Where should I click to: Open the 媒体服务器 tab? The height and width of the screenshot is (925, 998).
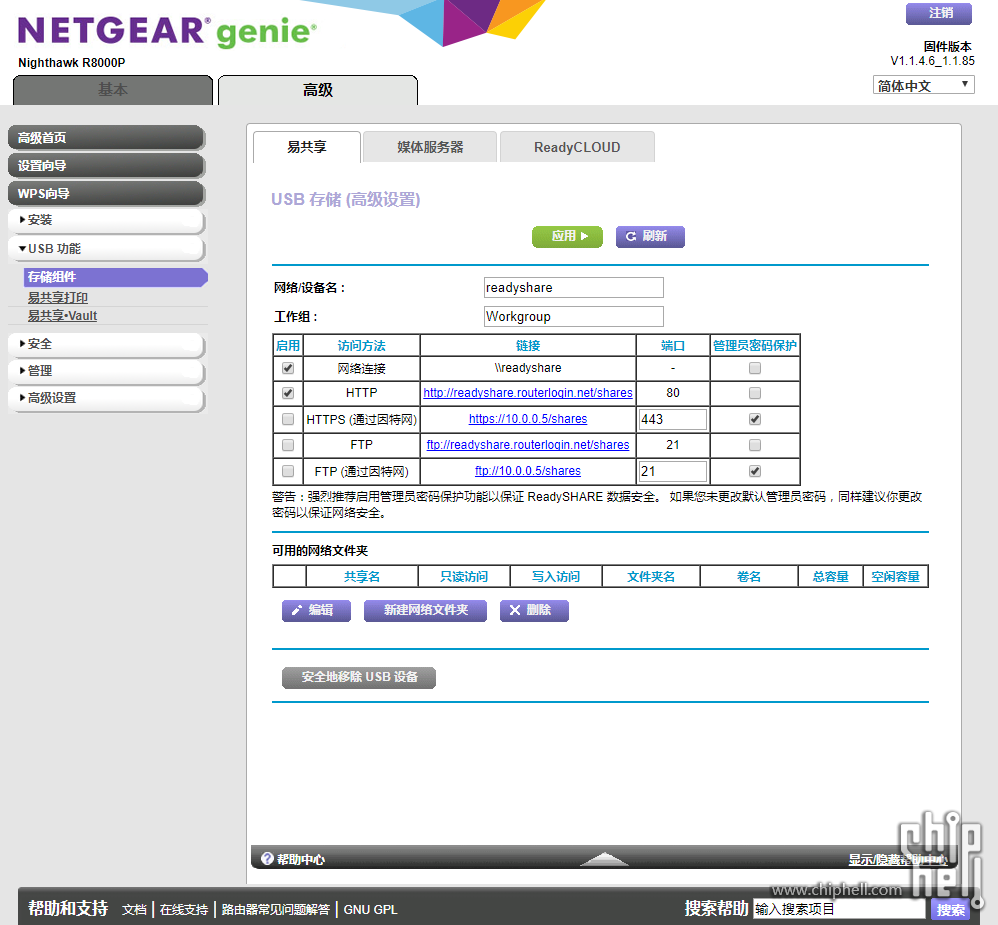tap(430, 147)
